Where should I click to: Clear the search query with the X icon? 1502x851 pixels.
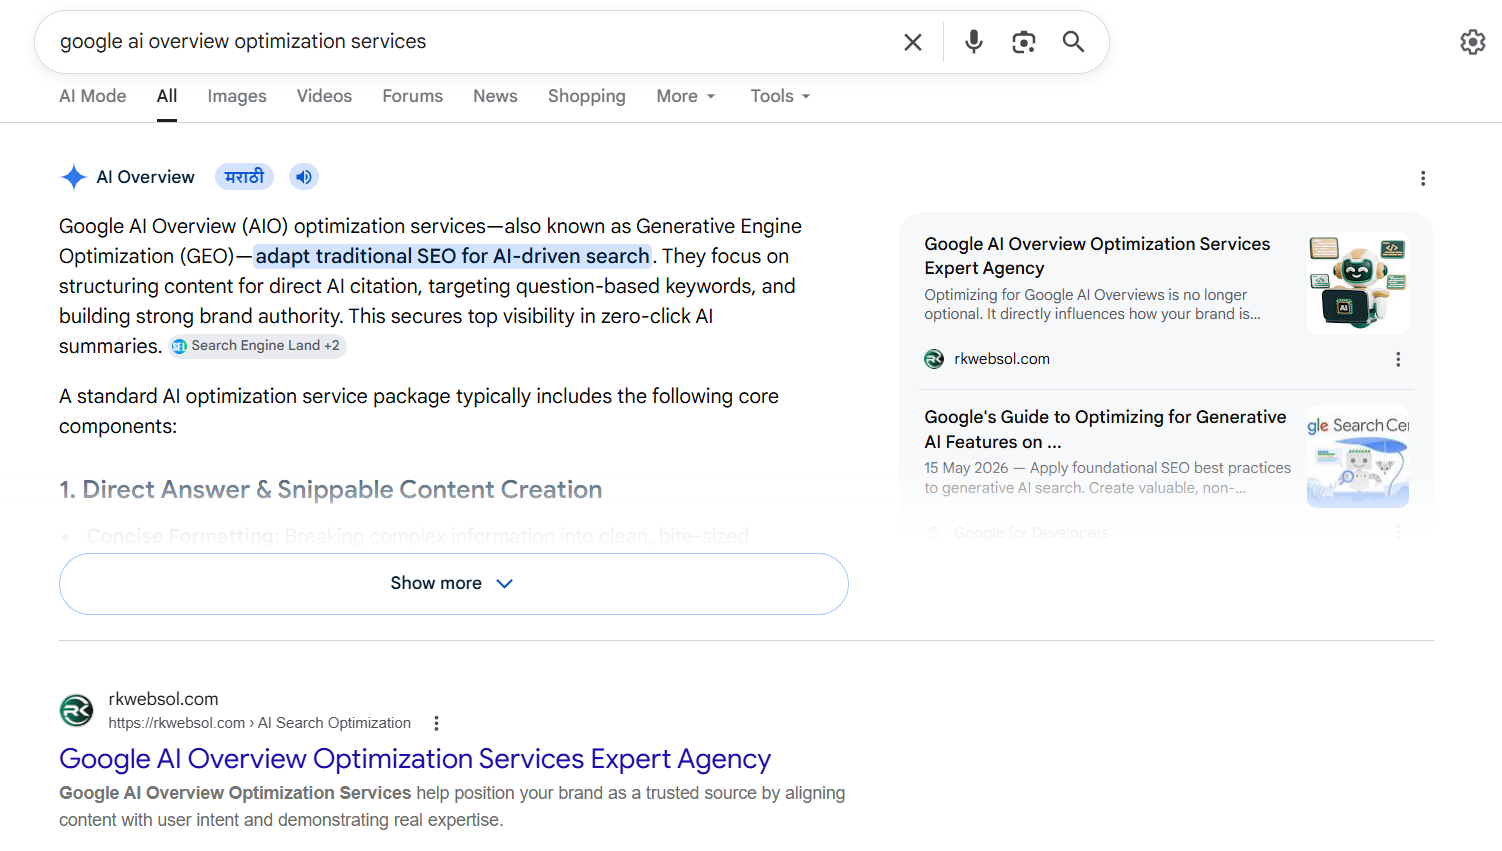tap(912, 42)
